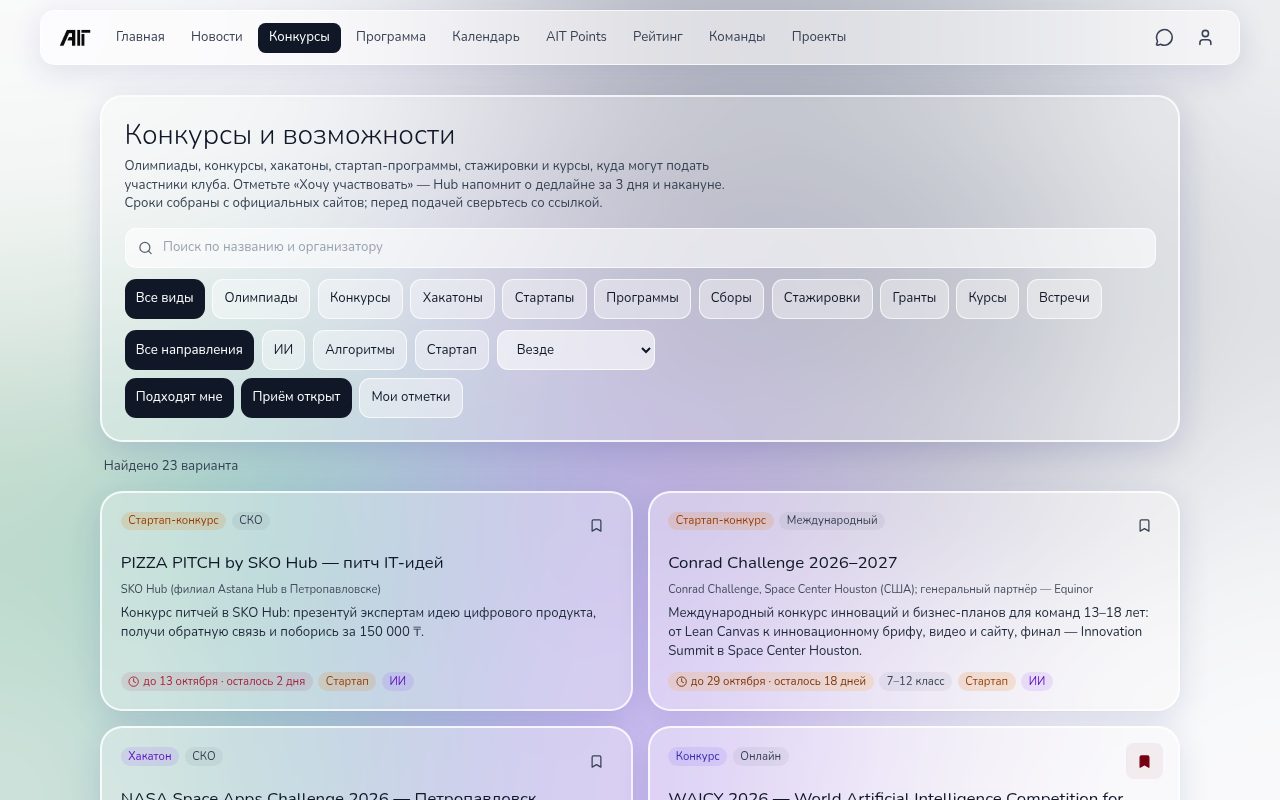Open the Конкурсы tab in navbar

coord(299,37)
